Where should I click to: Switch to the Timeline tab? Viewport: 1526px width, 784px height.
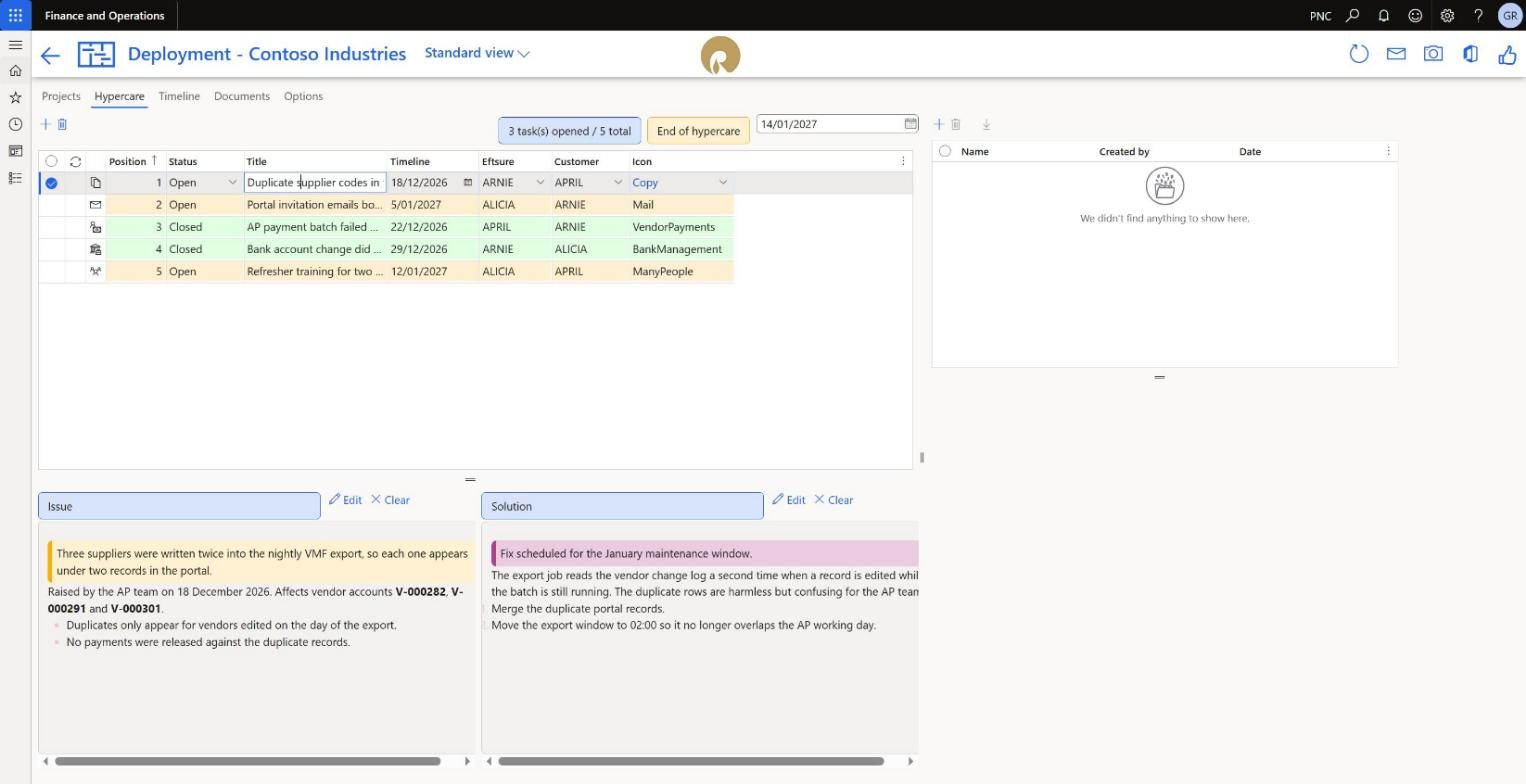pos(179,96)
